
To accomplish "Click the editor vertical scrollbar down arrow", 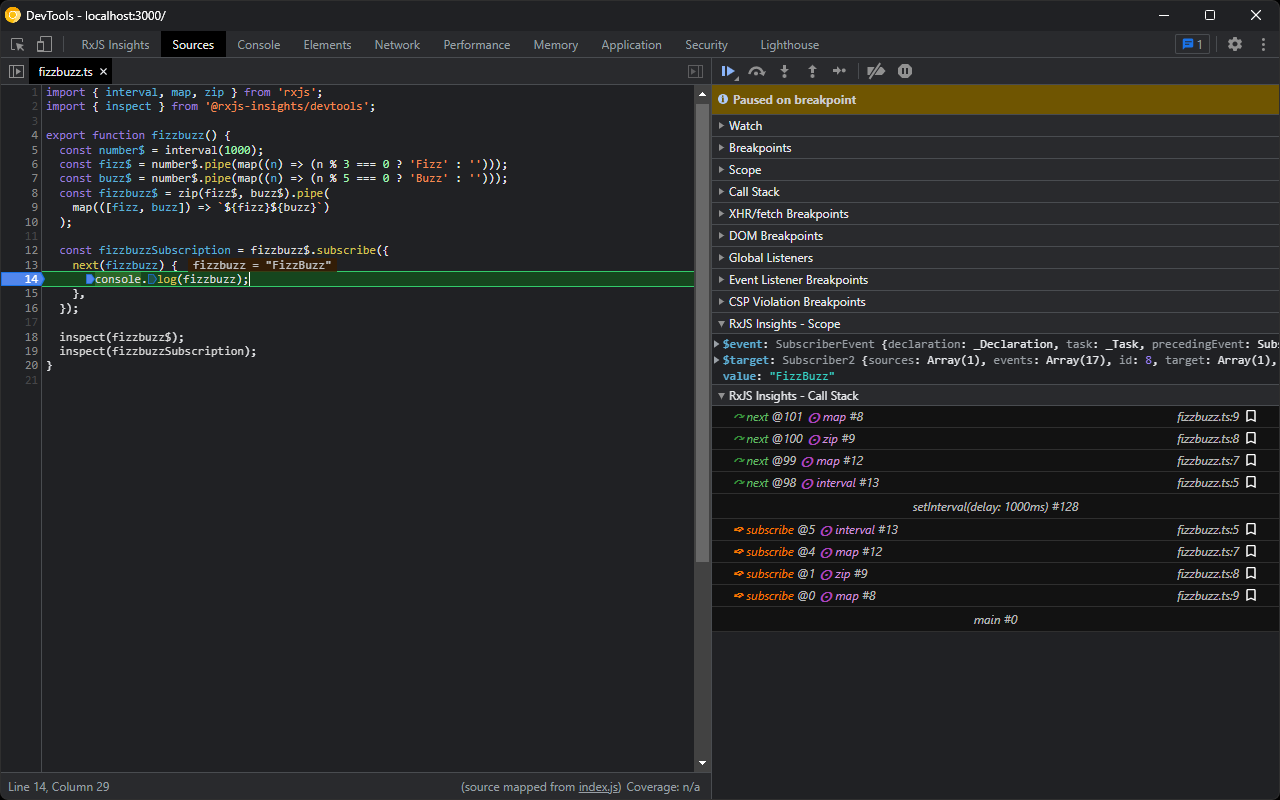I will coord(702,763).
